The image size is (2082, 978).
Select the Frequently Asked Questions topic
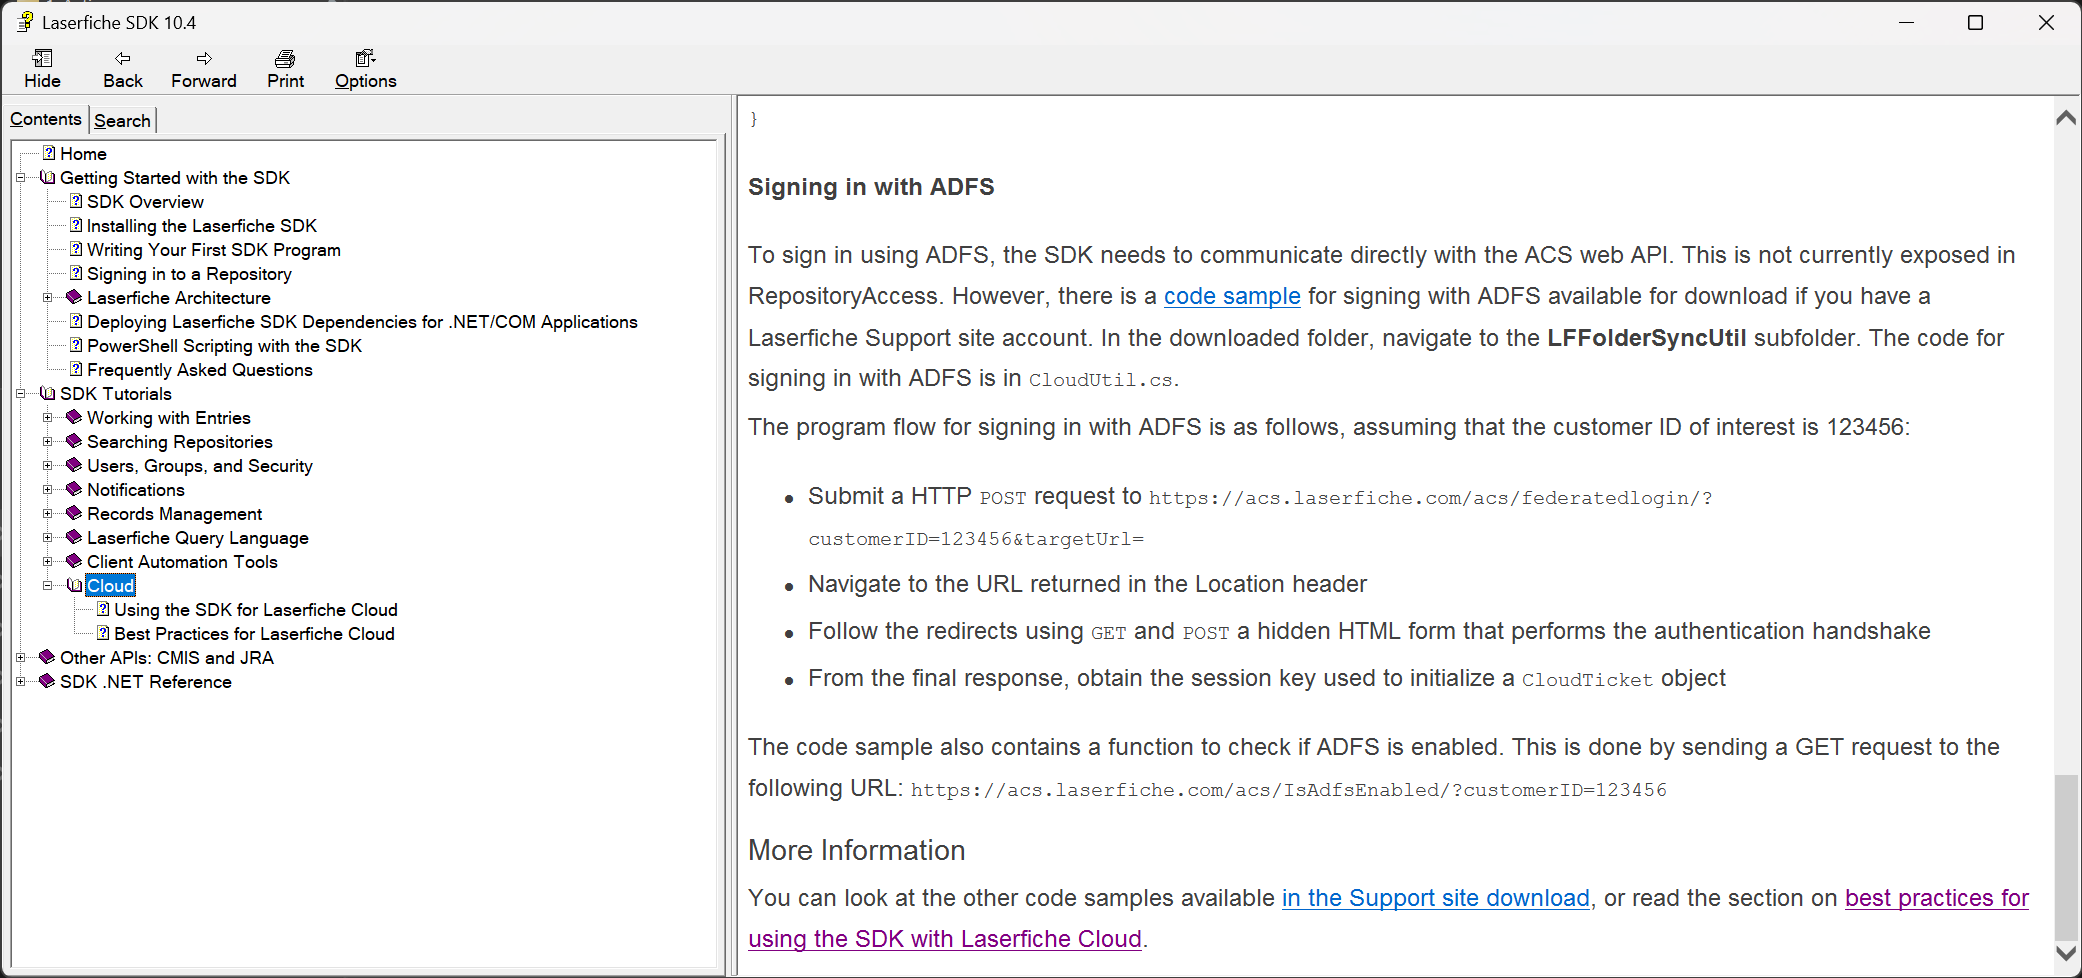point(199,370)
